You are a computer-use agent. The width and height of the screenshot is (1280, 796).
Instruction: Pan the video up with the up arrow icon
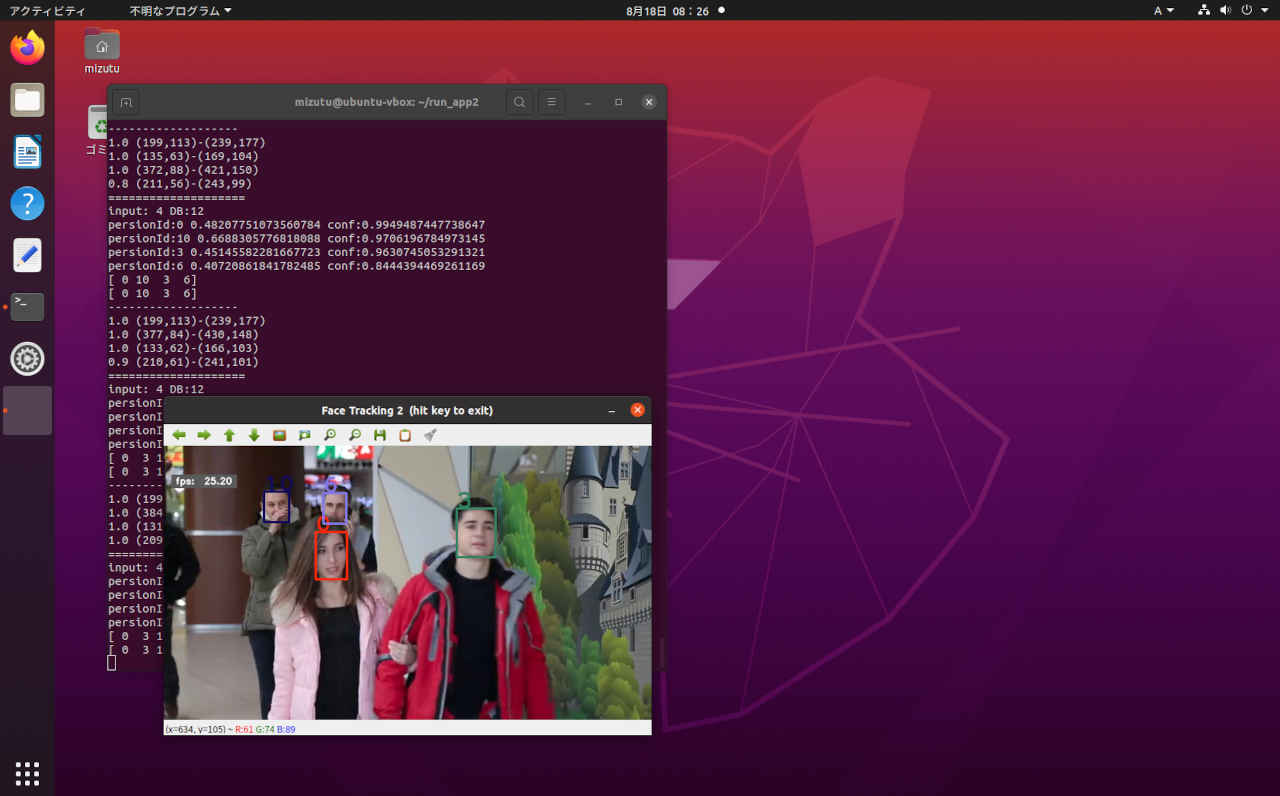pyautogui.click(x=229, y=435)
